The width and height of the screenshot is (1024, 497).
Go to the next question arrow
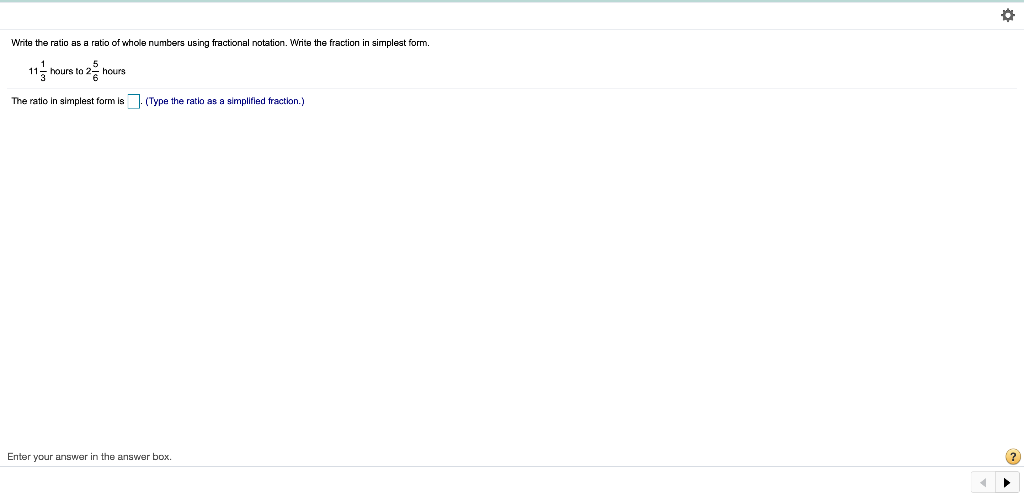[x=1007, y=483]
